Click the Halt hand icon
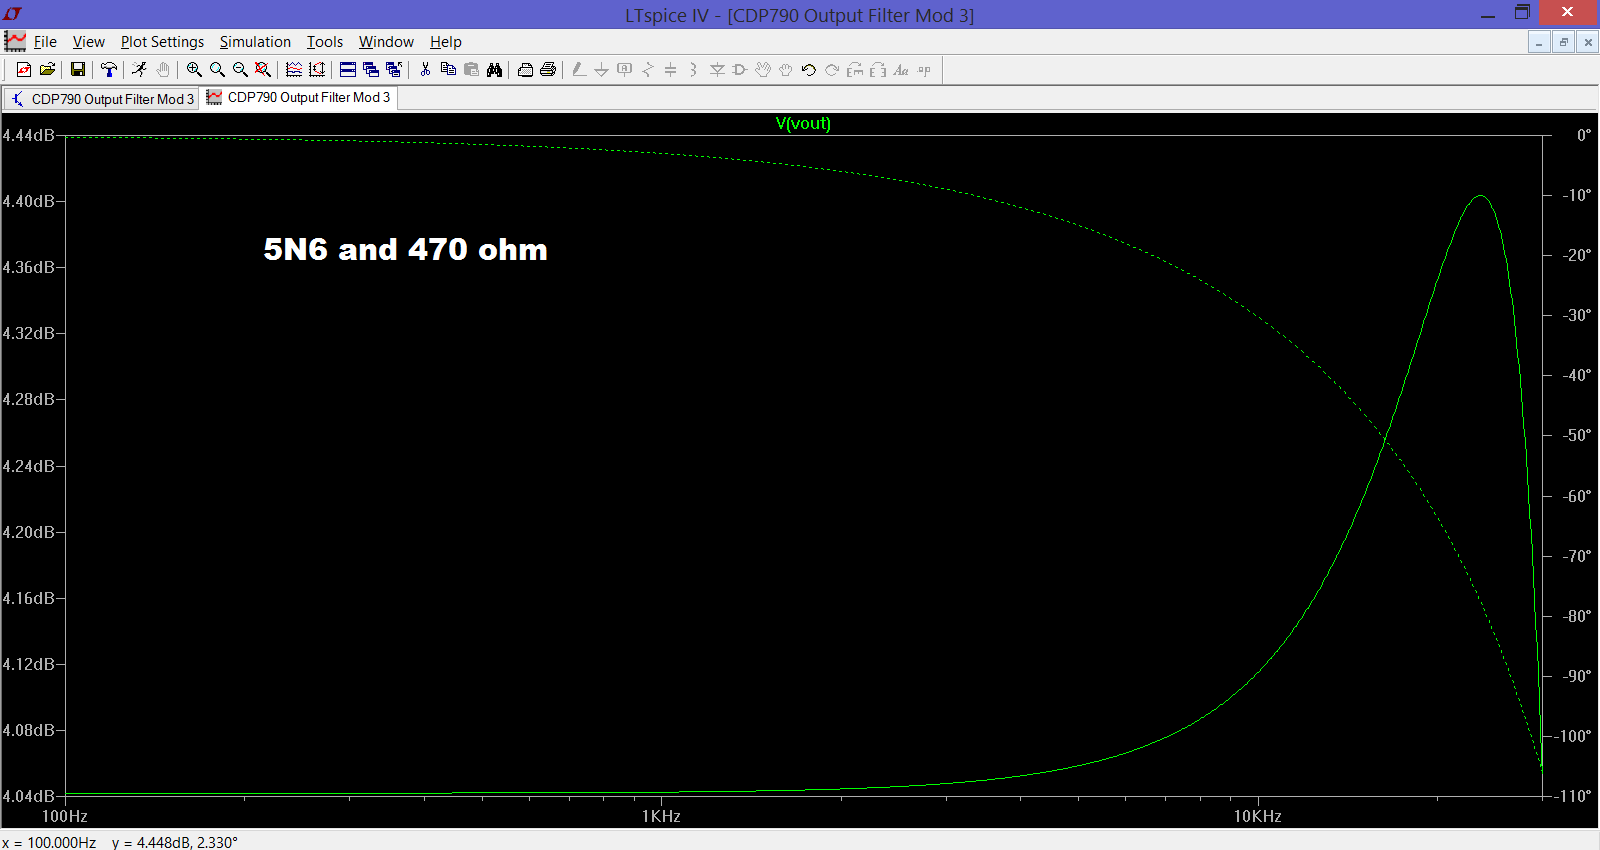1600x850 pixels. [x=163, y=69]
